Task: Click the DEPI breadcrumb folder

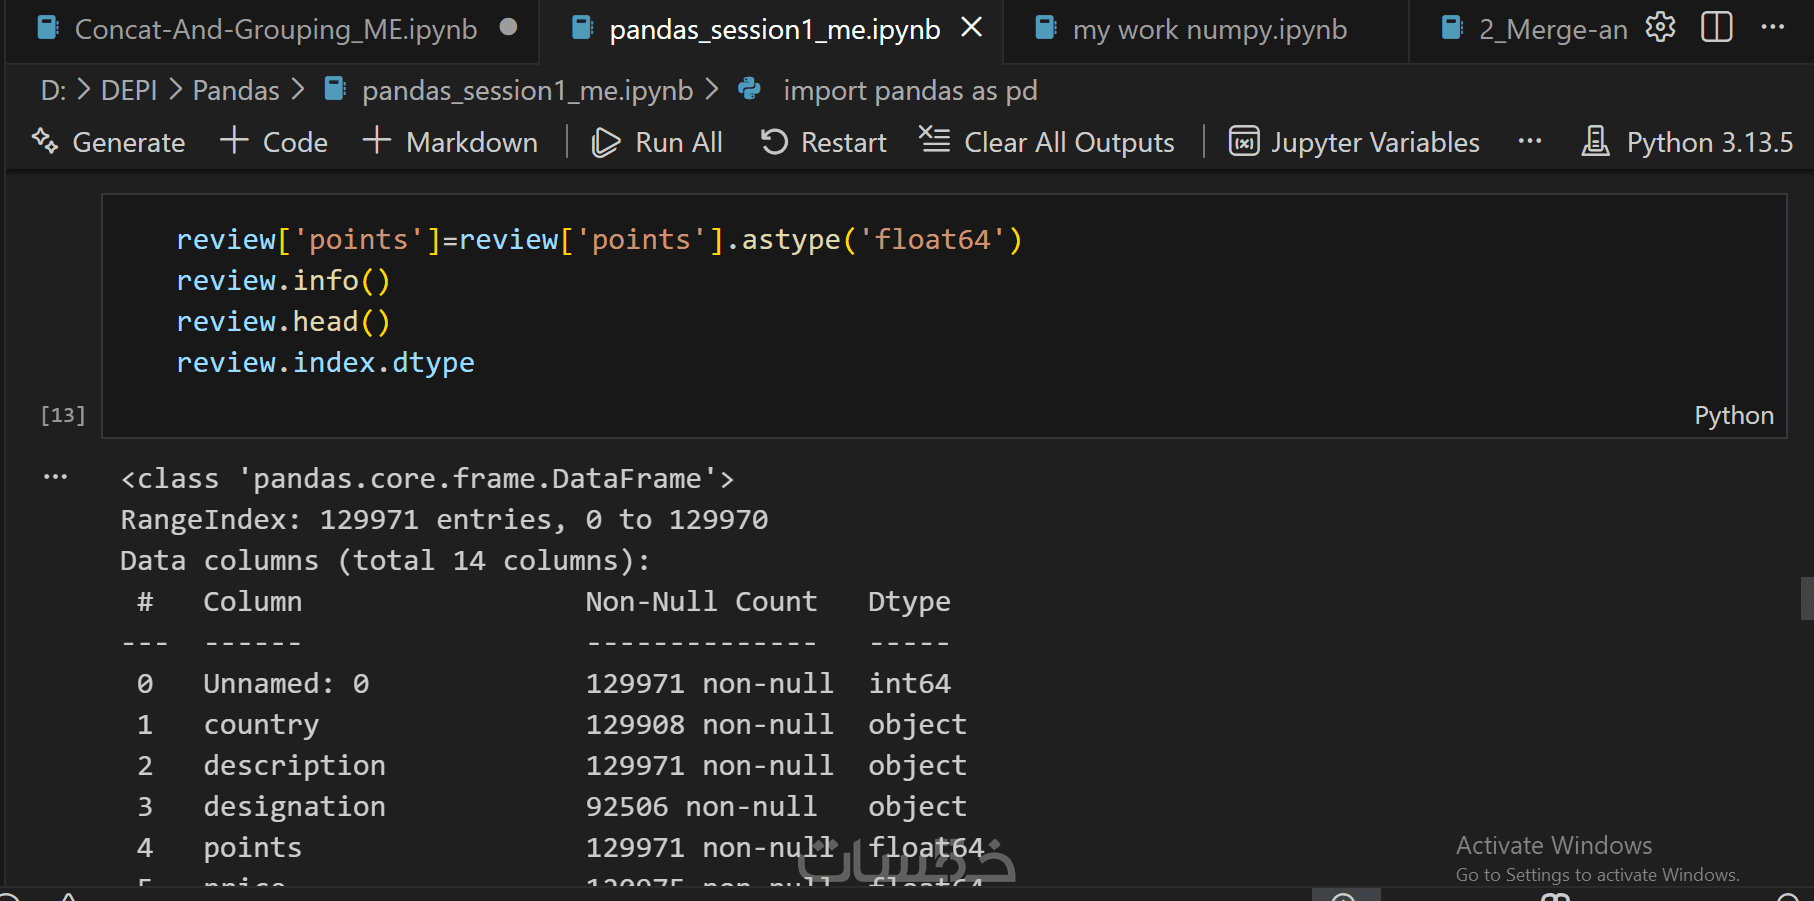Action: point(129,91)
